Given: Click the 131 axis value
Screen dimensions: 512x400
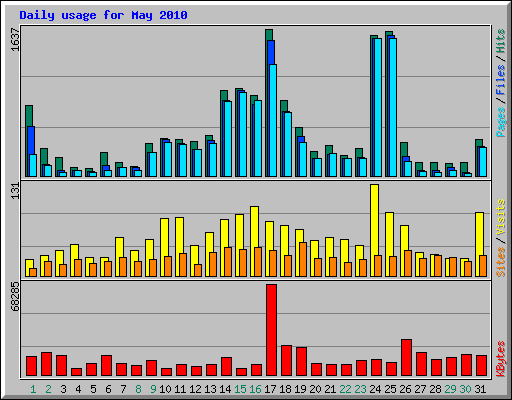Looking at the screenshot, I should click(15, 191).
